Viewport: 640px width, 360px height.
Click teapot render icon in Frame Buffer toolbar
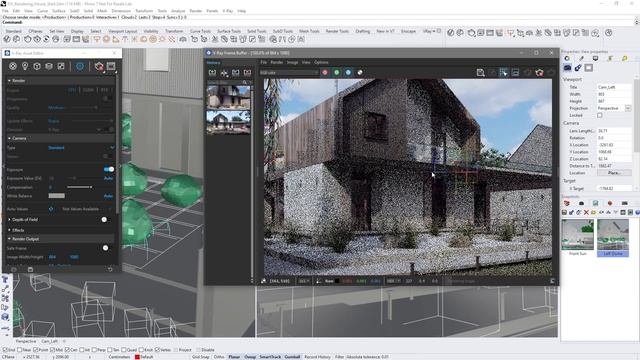(x=540, y=73)
